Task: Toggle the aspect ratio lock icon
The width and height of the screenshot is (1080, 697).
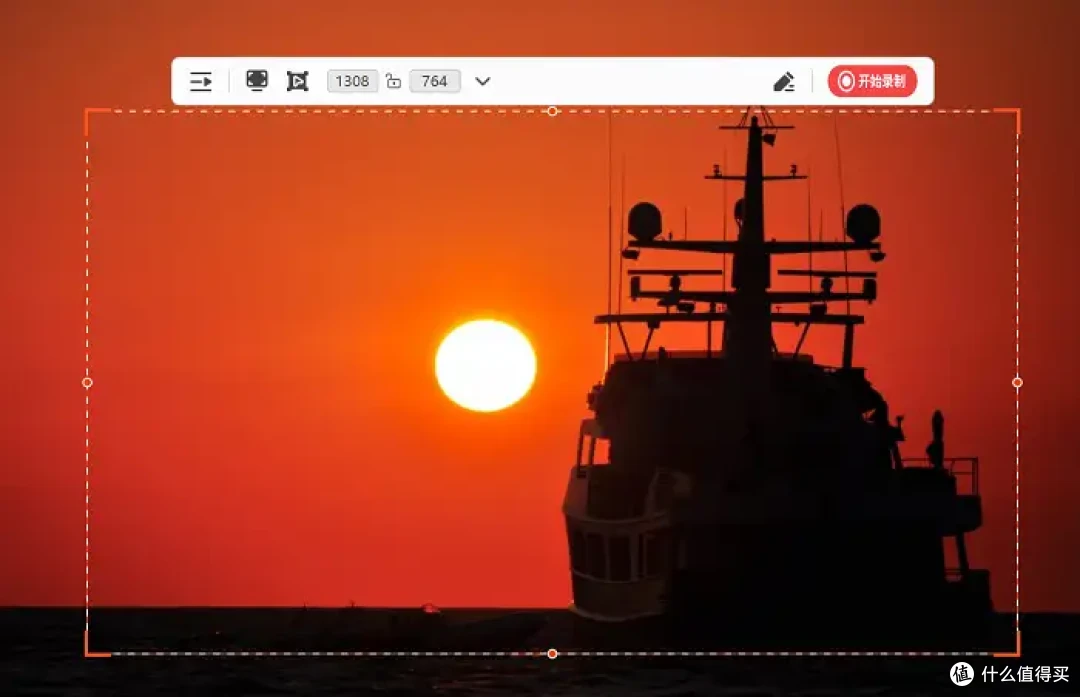Action: point(393,81)
